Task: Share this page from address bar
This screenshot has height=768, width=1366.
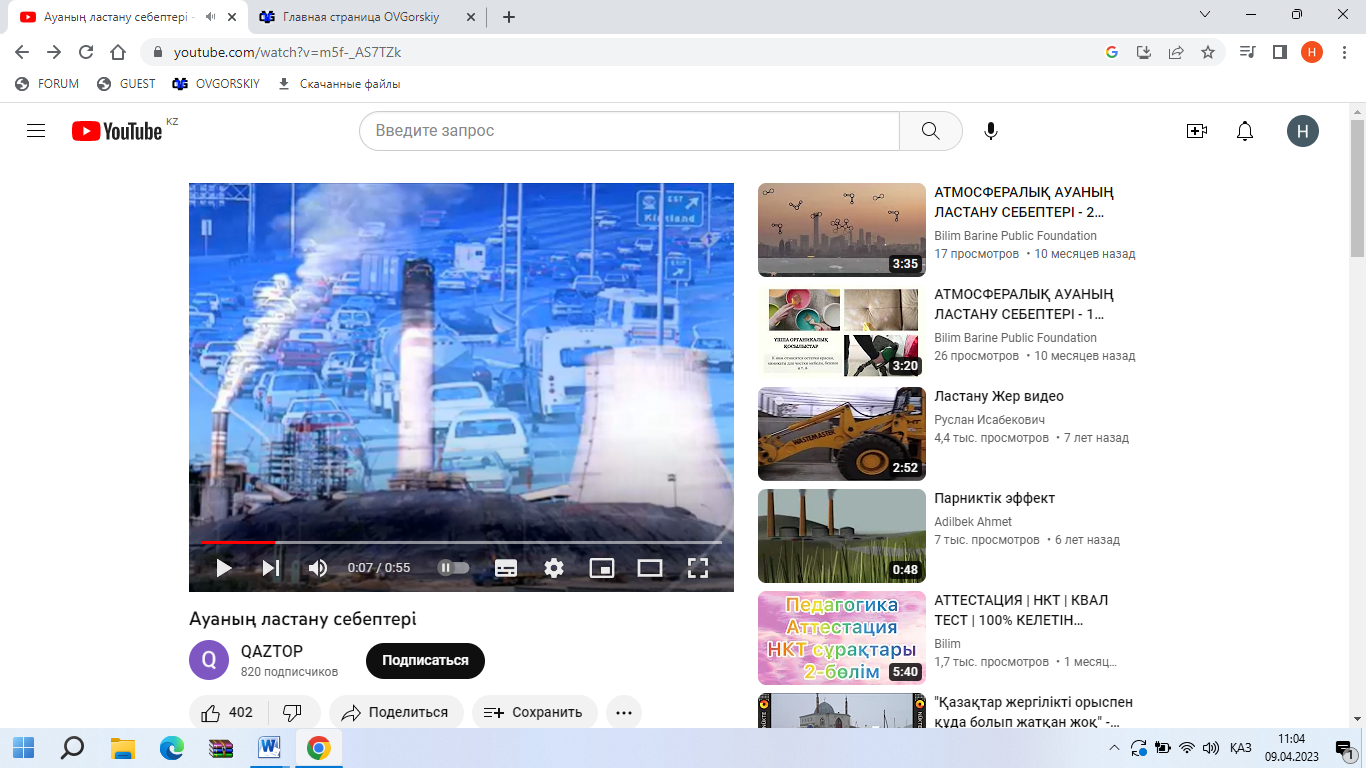Action: coord(1176,52)
